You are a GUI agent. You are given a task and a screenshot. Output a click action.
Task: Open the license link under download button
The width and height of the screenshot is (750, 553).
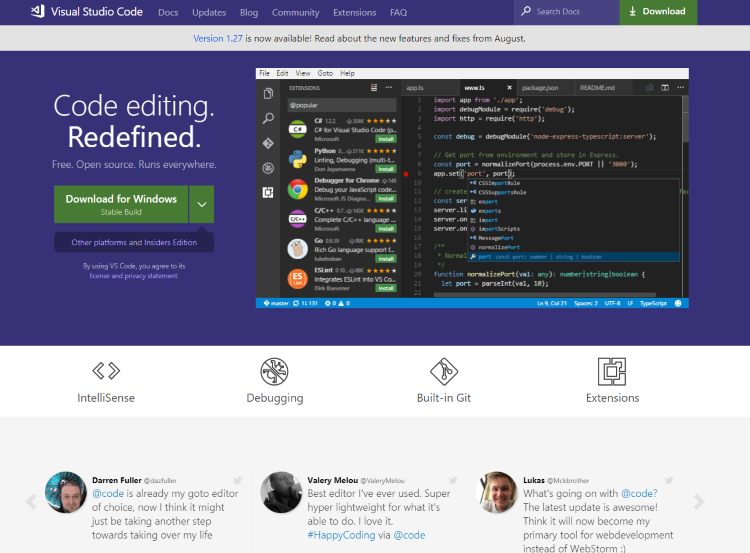click(x=99, y=276)
